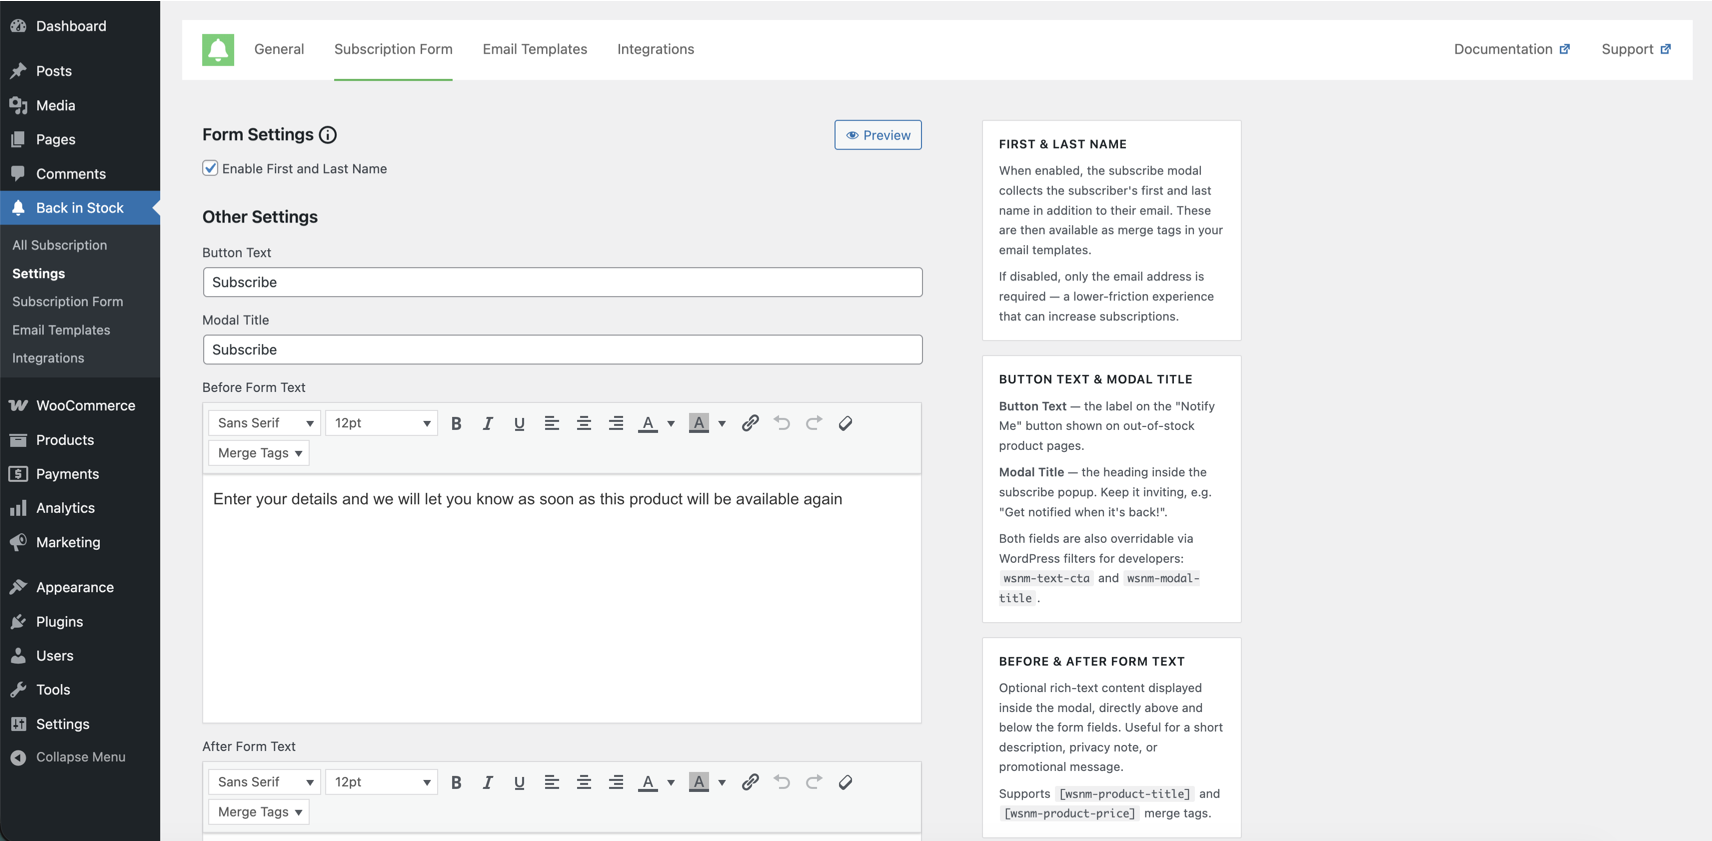
Task: Apply text color in Before Form Text toolbar
Action: [648, 423]
